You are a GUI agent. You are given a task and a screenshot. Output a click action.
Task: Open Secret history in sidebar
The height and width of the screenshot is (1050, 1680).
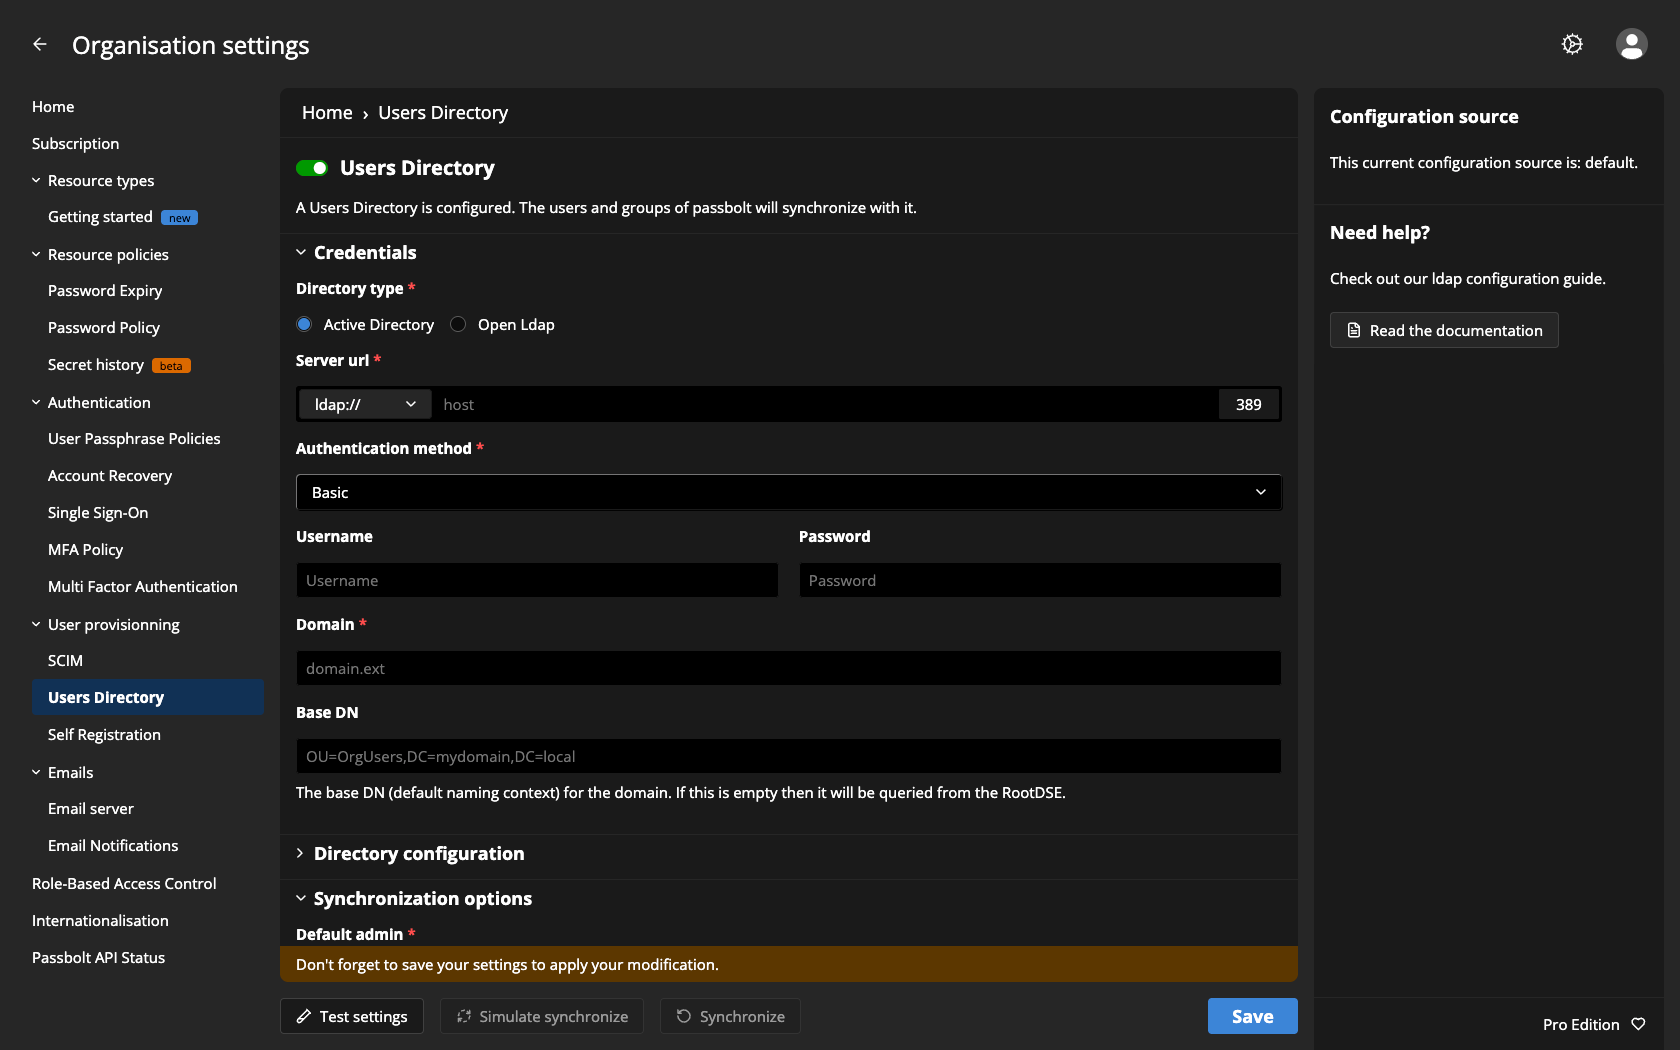[96, 365]
